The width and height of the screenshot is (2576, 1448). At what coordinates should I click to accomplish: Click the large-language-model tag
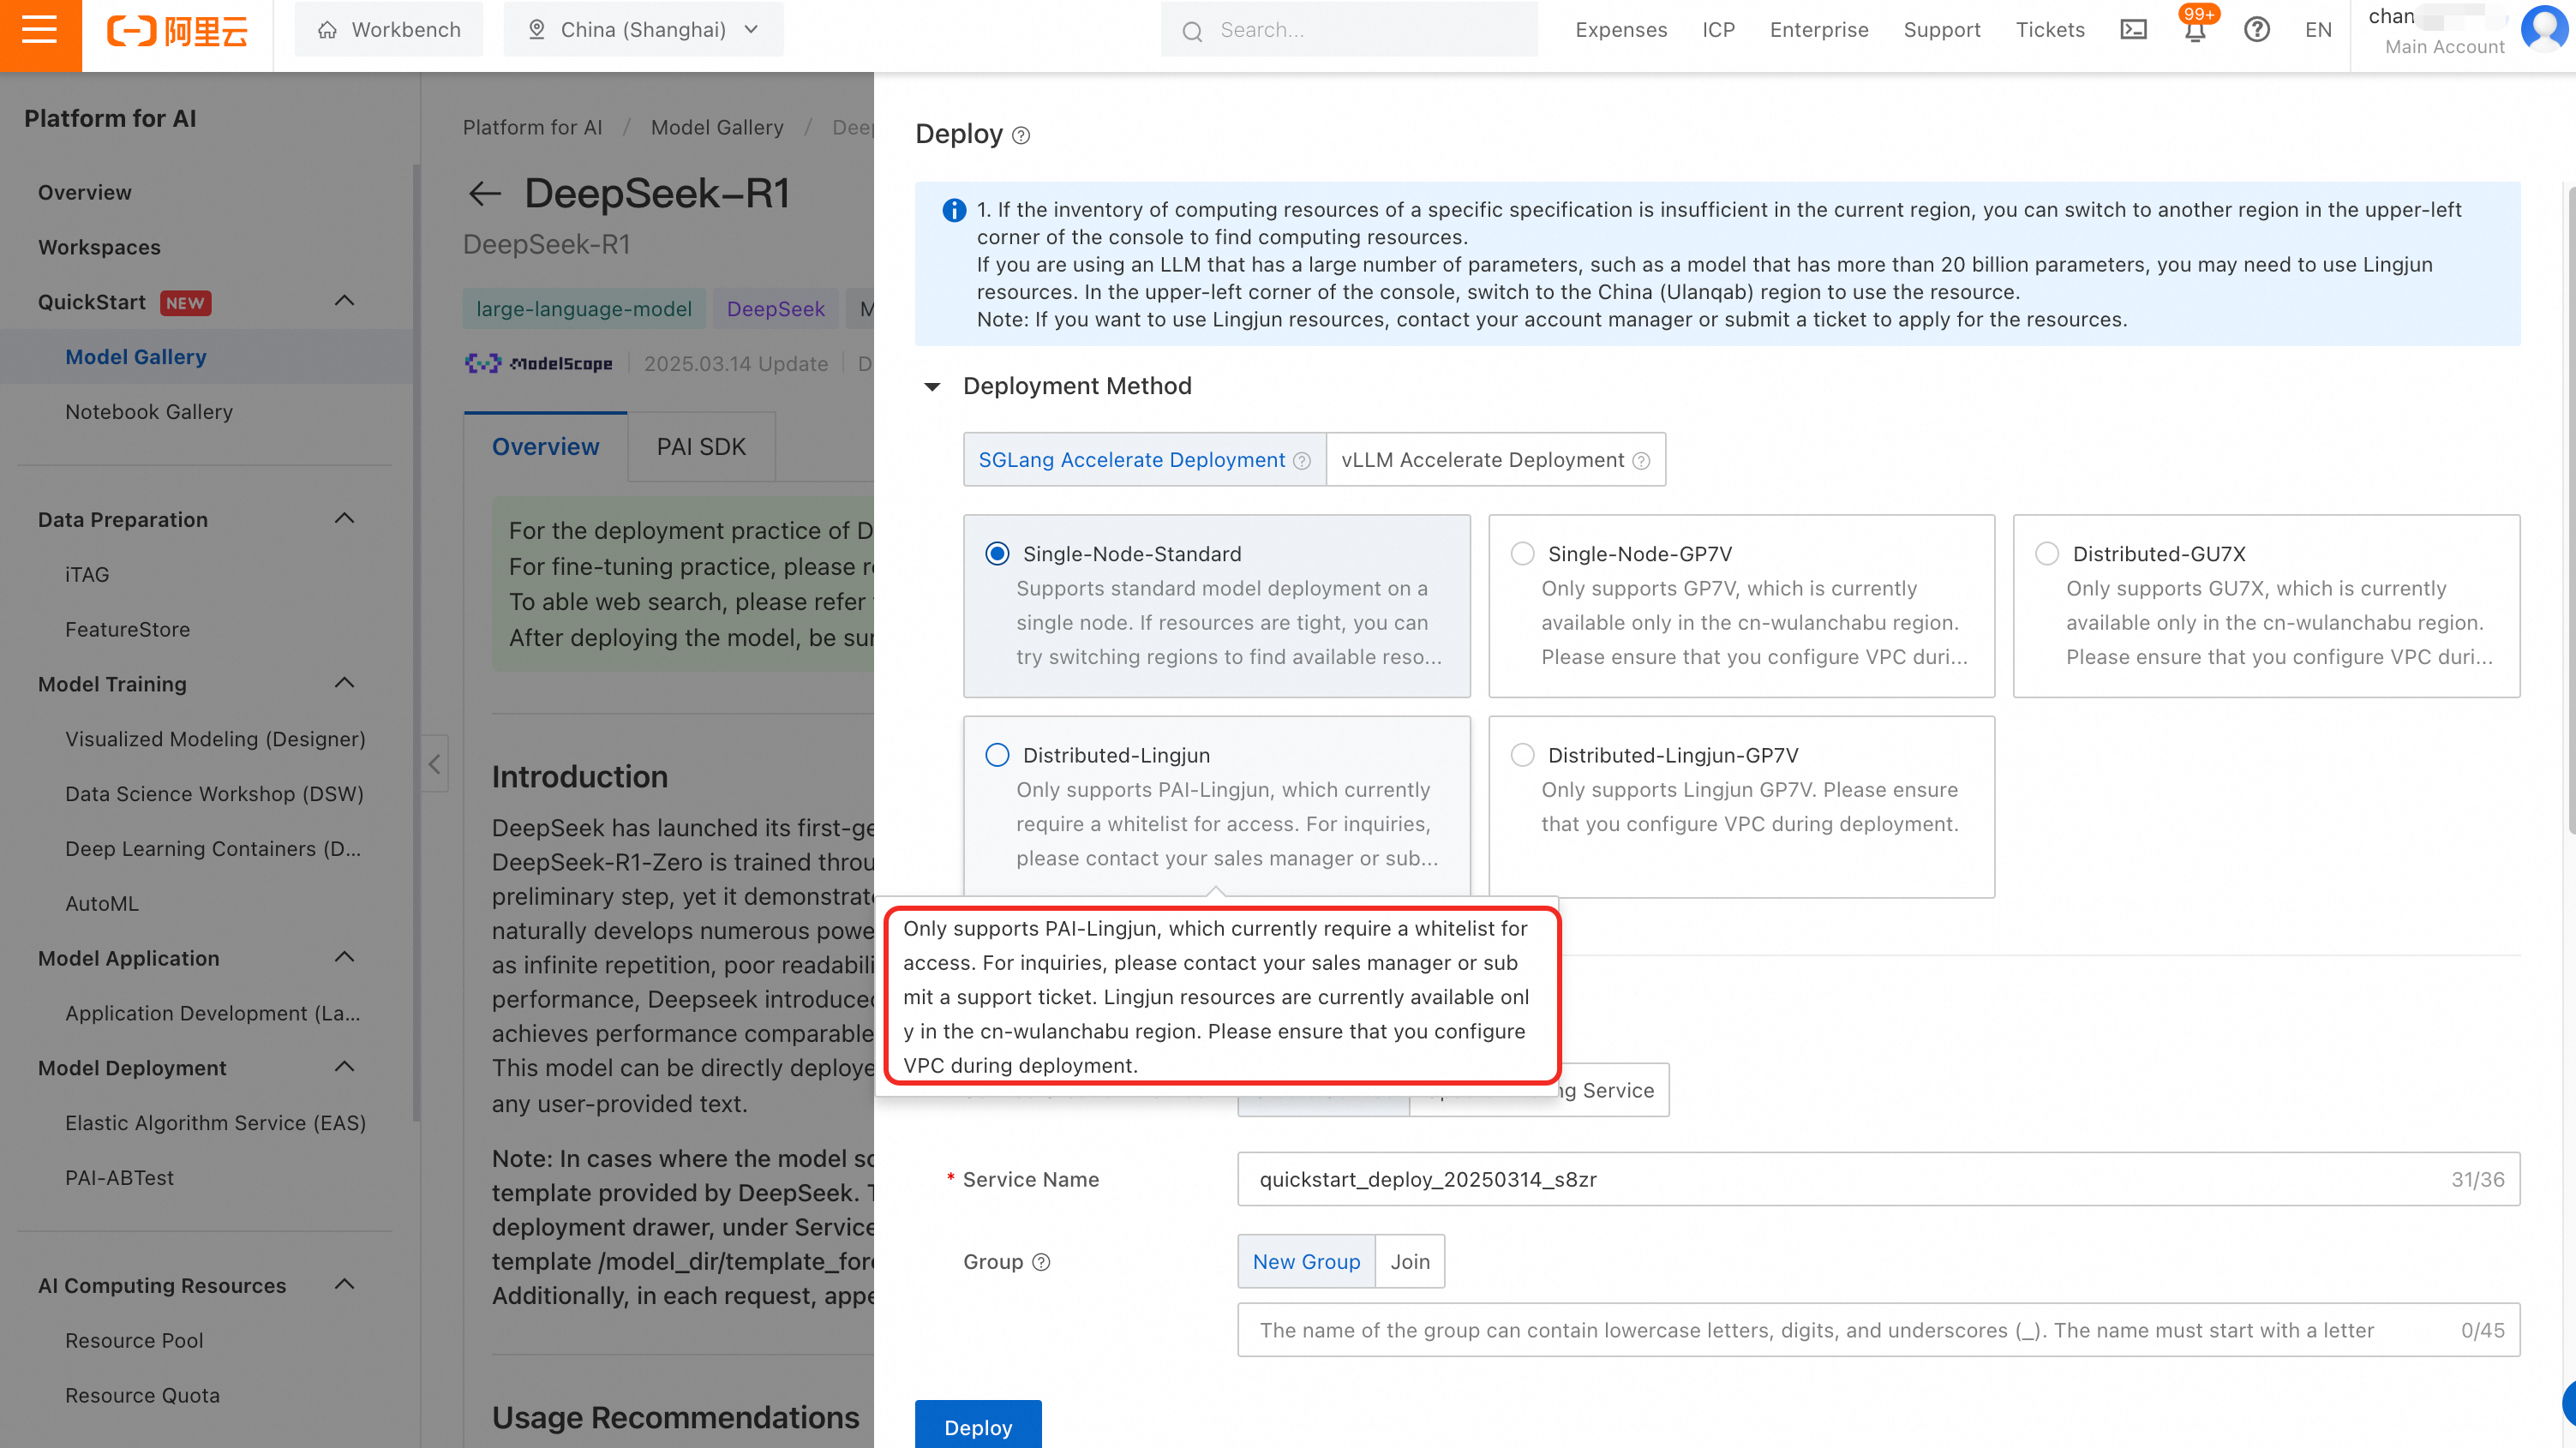(x=584, y=309)
